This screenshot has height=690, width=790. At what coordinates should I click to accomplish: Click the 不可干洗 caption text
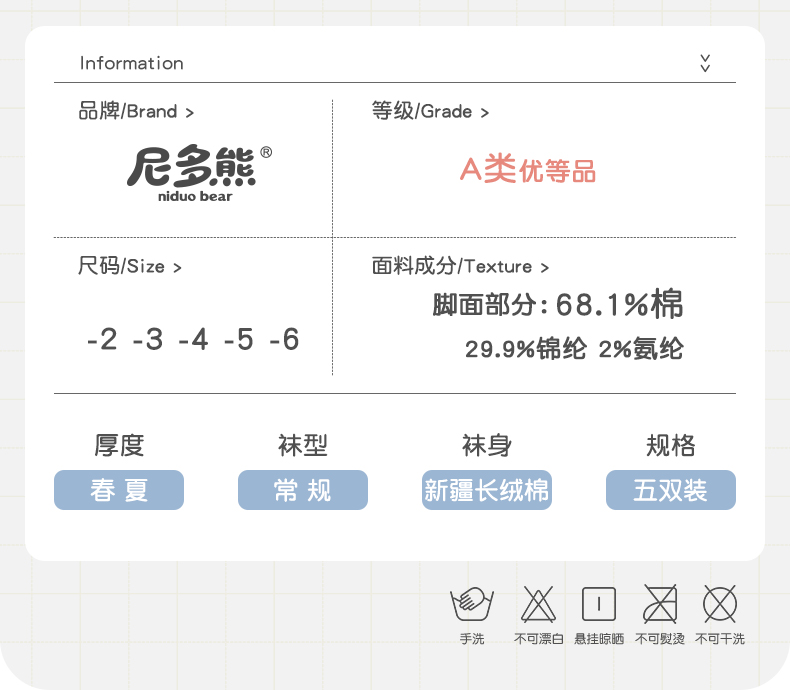(719, 639)
